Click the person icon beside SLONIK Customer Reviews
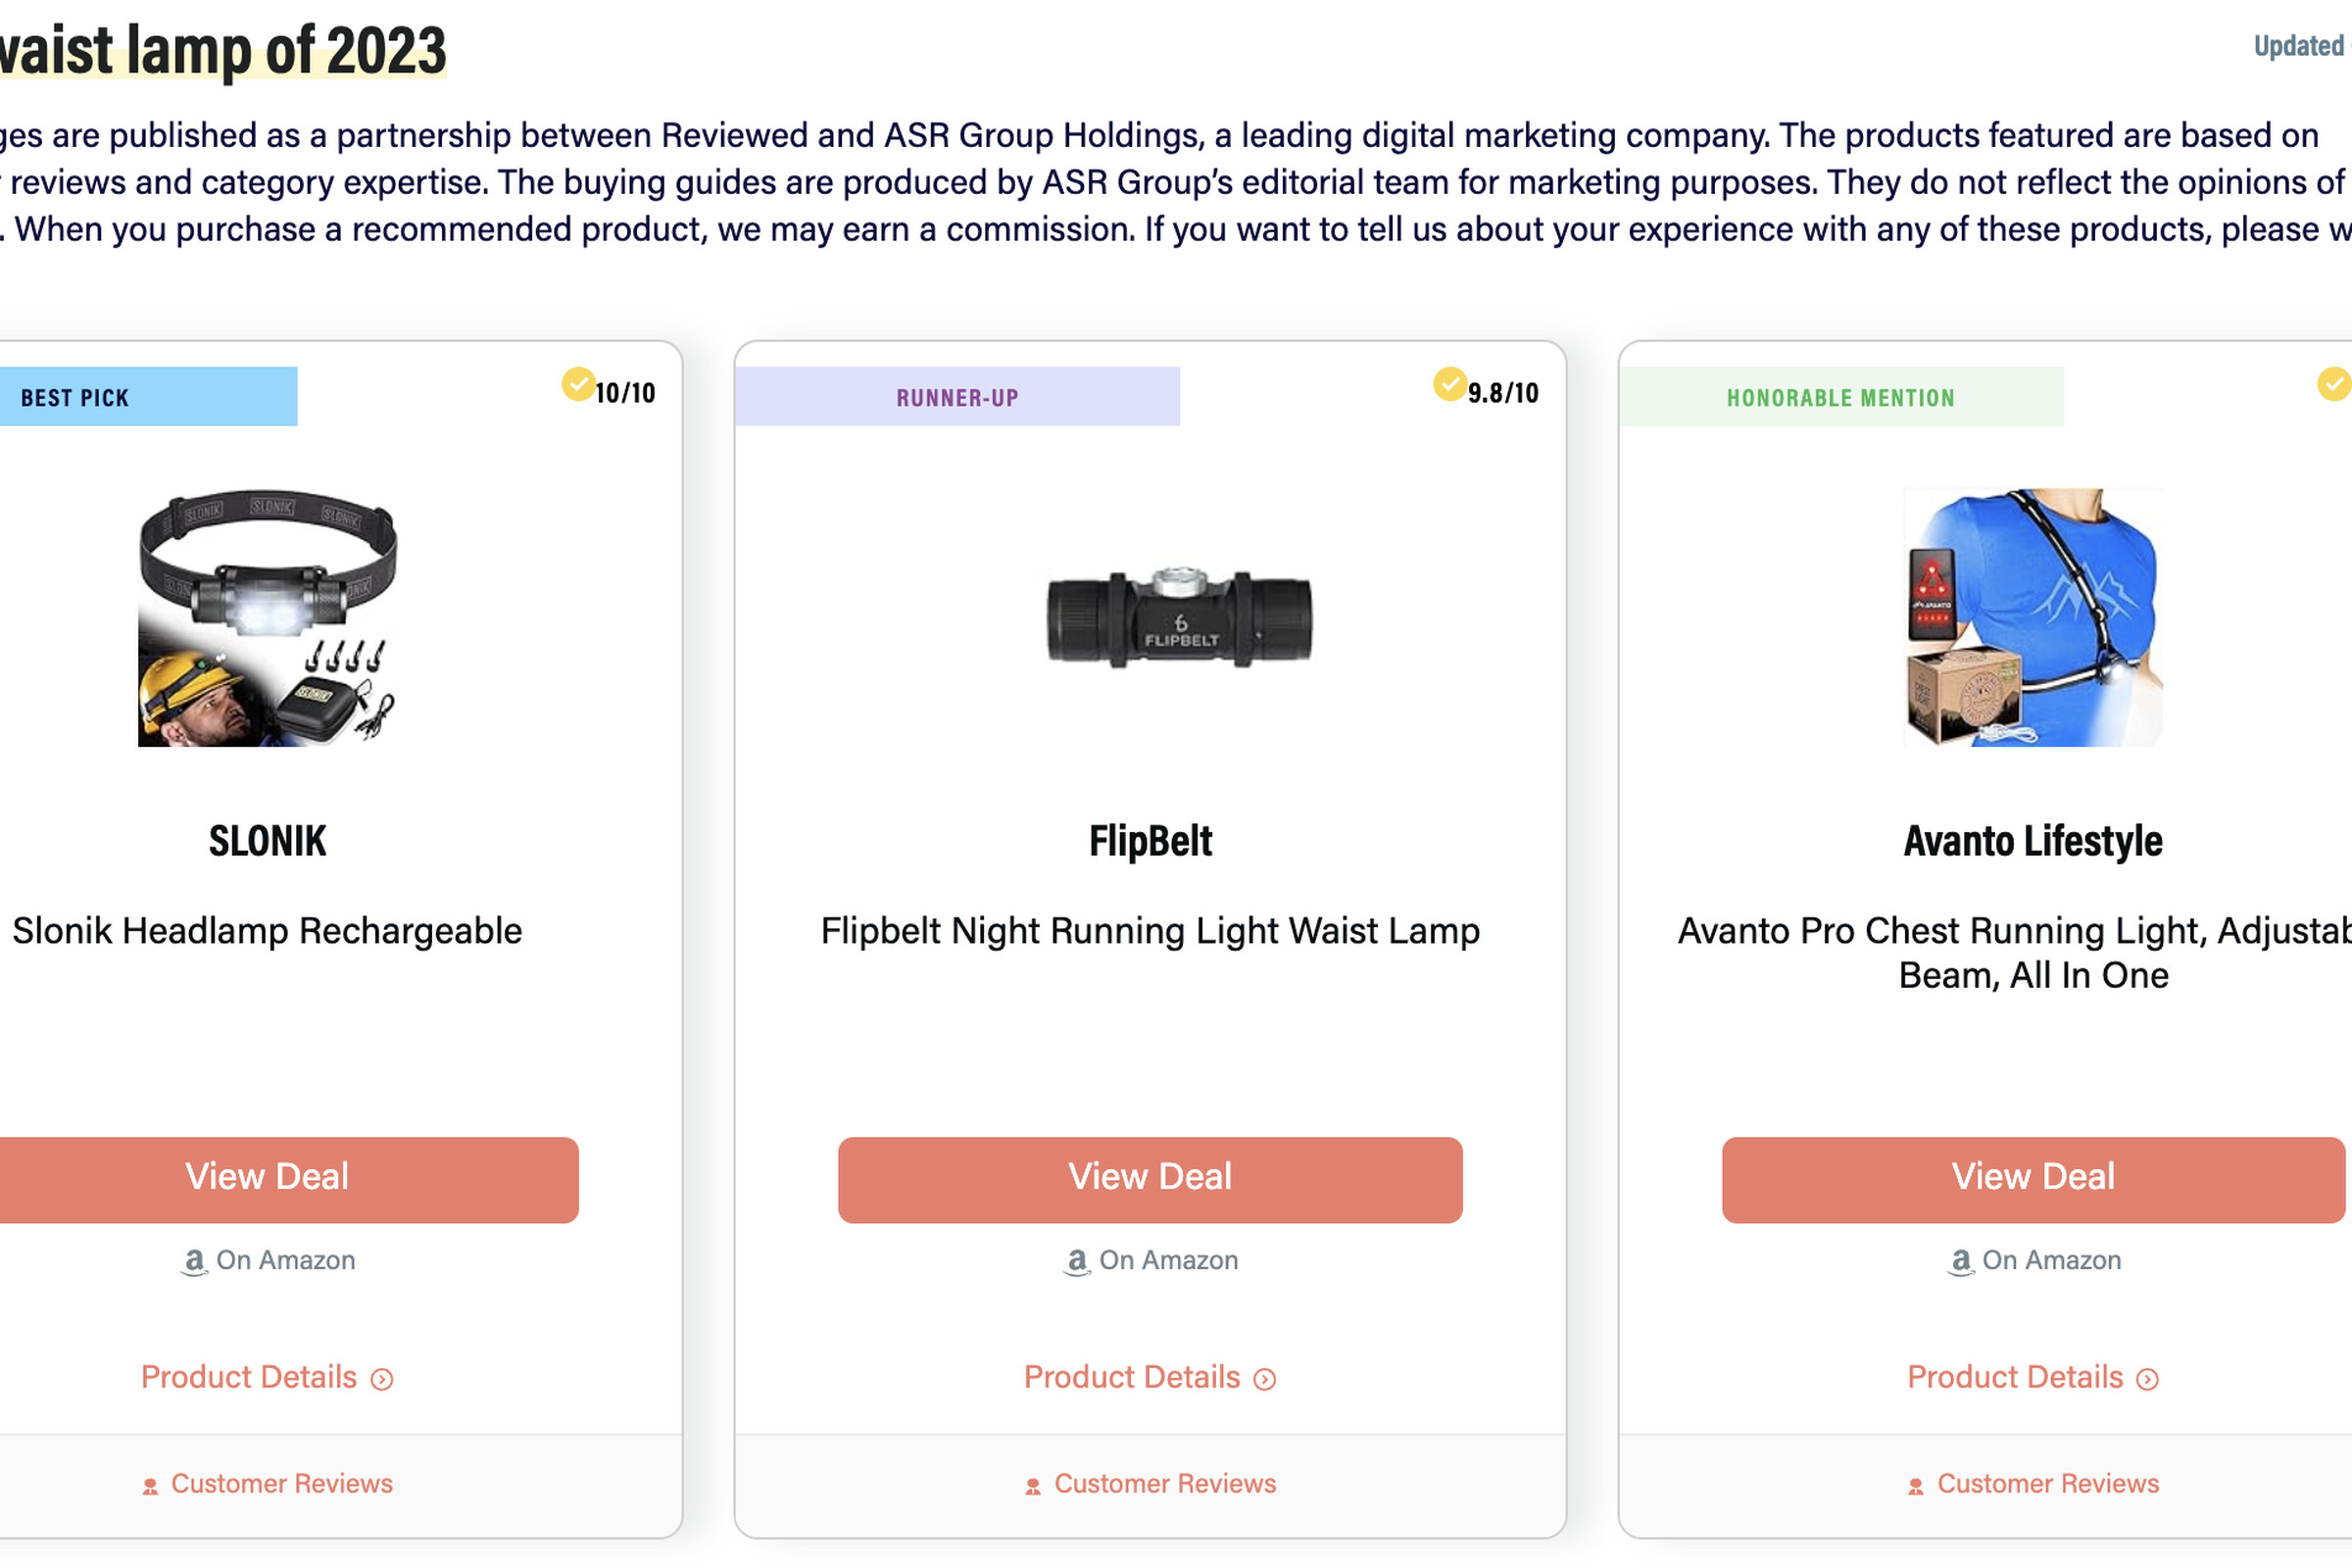 pyautogui.click(x=150, y=1487)
